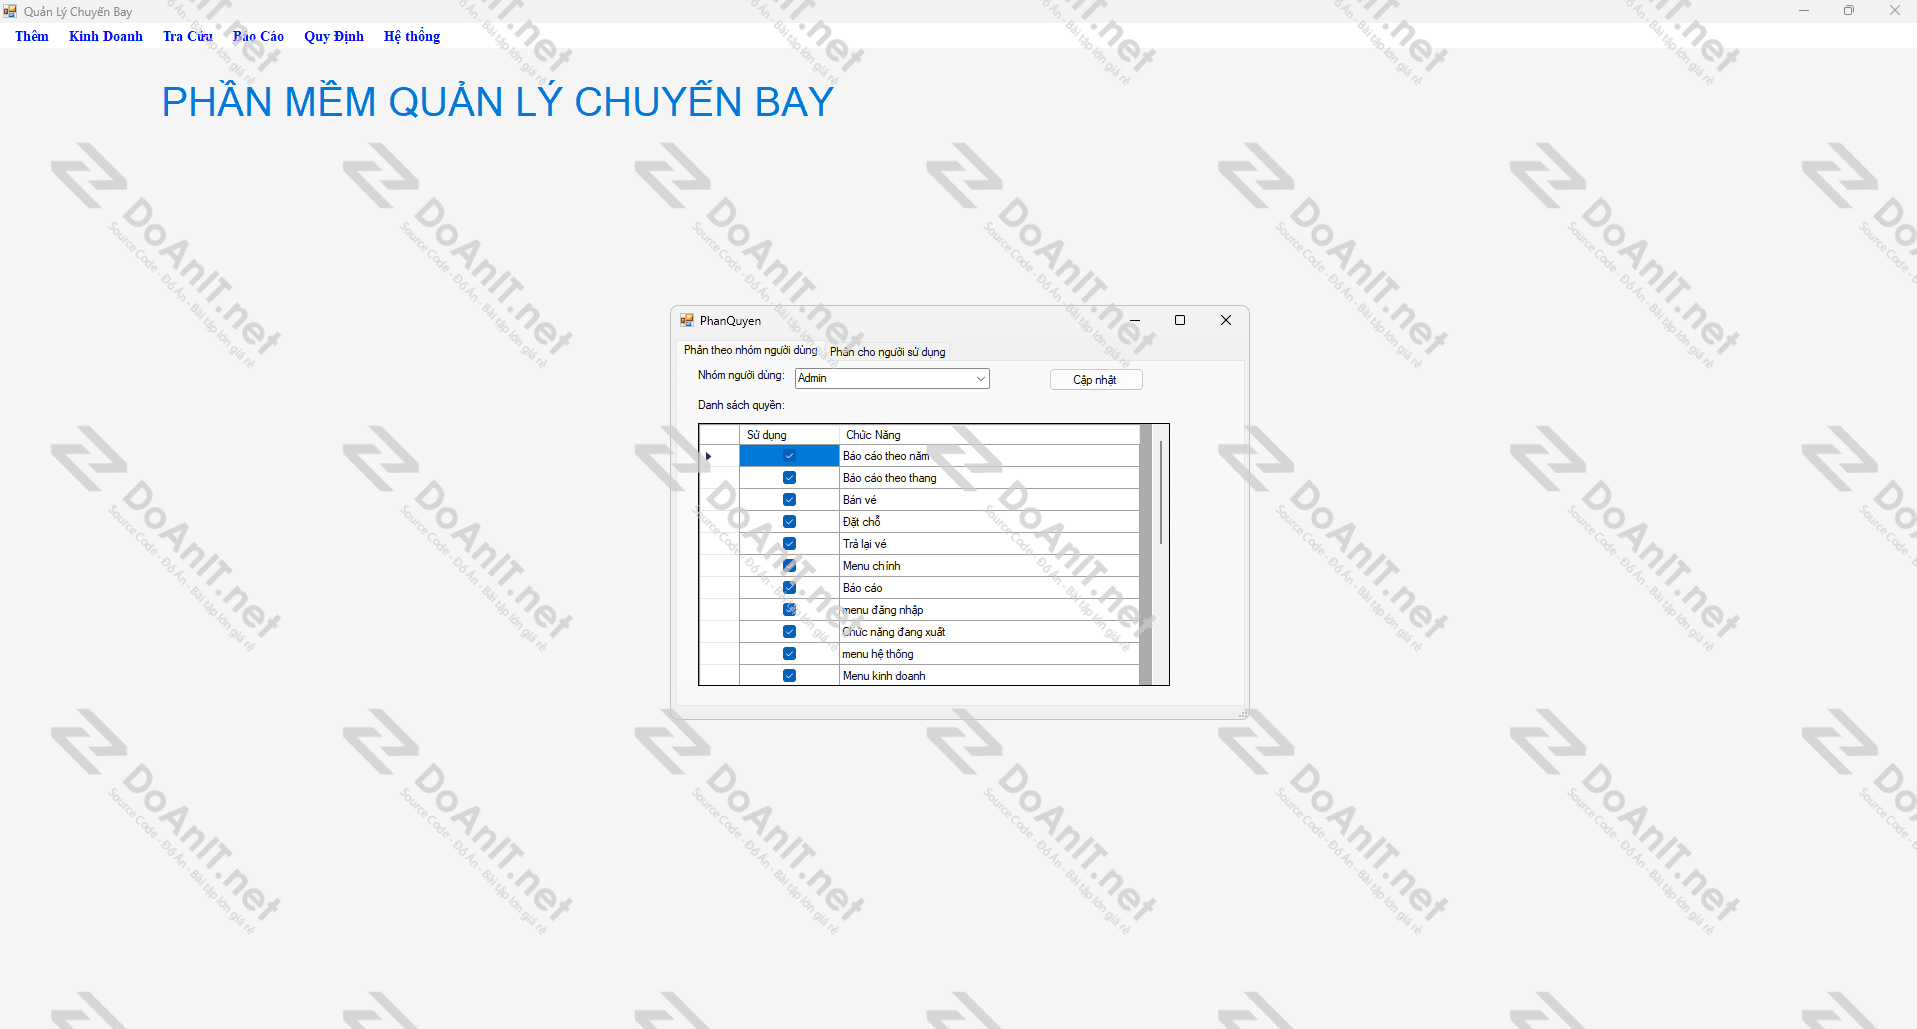The width and height of the screenshot is (1917, 1029).
Task: Minimize the Quản Lý Chuyến Bay window
Action: (x=1804, y=11)
